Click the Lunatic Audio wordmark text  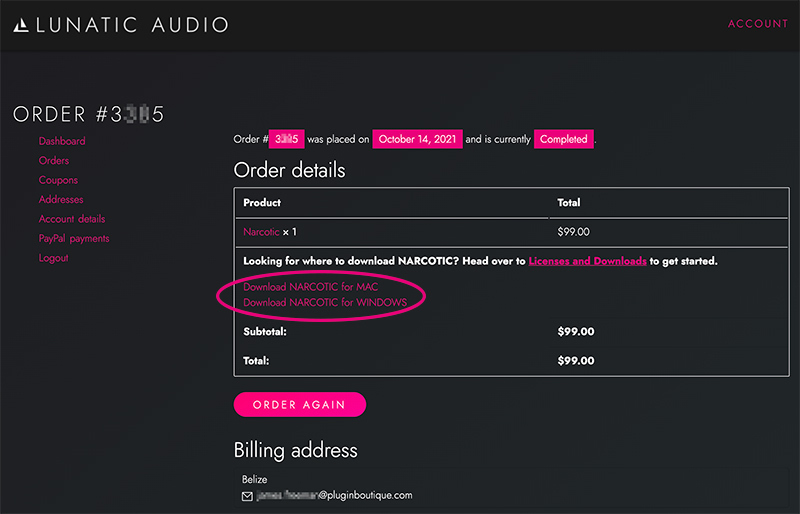coord(132,25)
